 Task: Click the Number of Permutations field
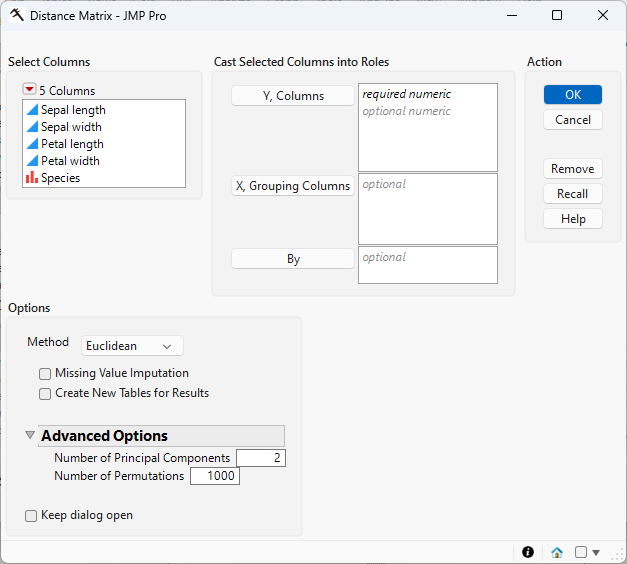214,476
